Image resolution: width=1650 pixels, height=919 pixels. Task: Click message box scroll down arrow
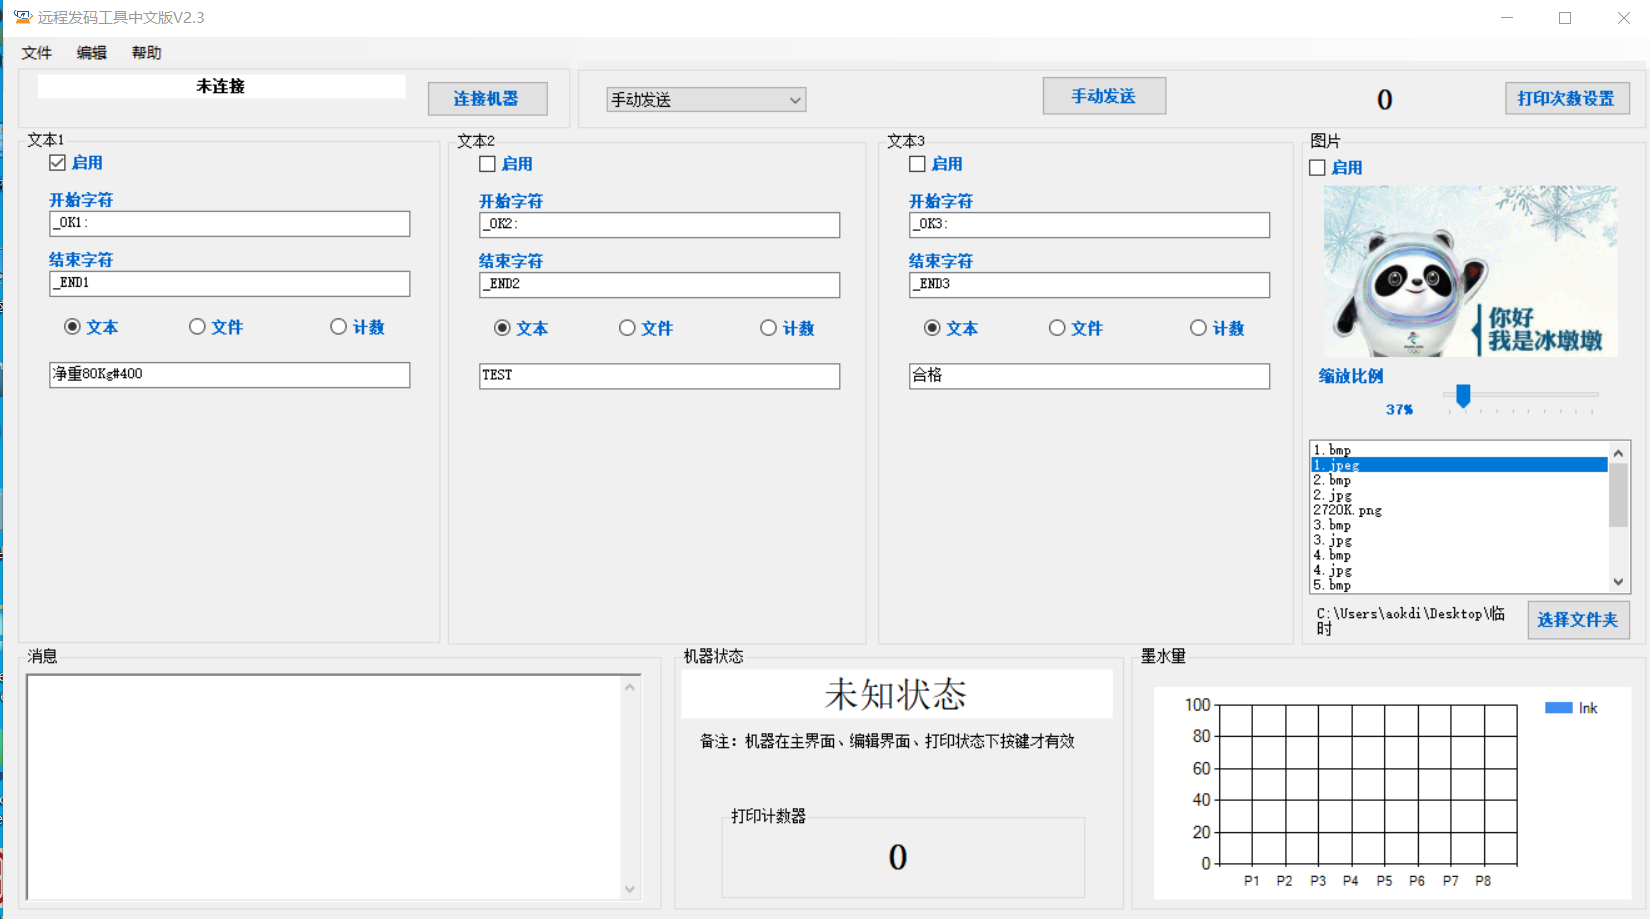tap(630, 889)
